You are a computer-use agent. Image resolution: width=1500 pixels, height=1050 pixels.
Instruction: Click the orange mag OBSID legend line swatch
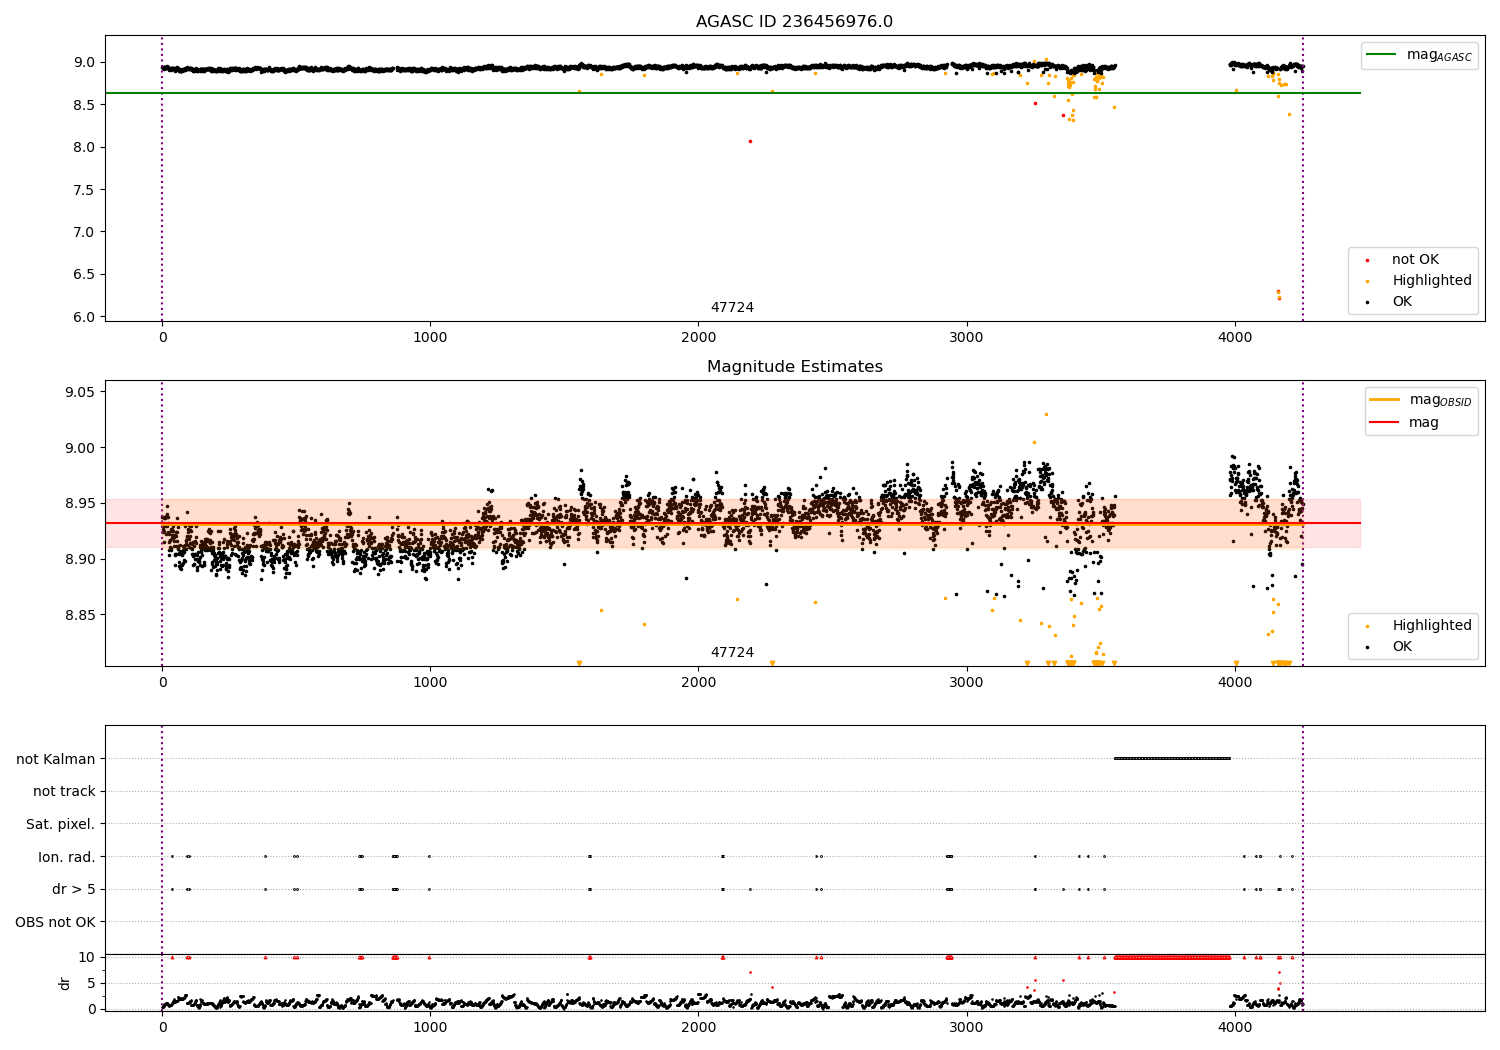tap(1385, 400)
